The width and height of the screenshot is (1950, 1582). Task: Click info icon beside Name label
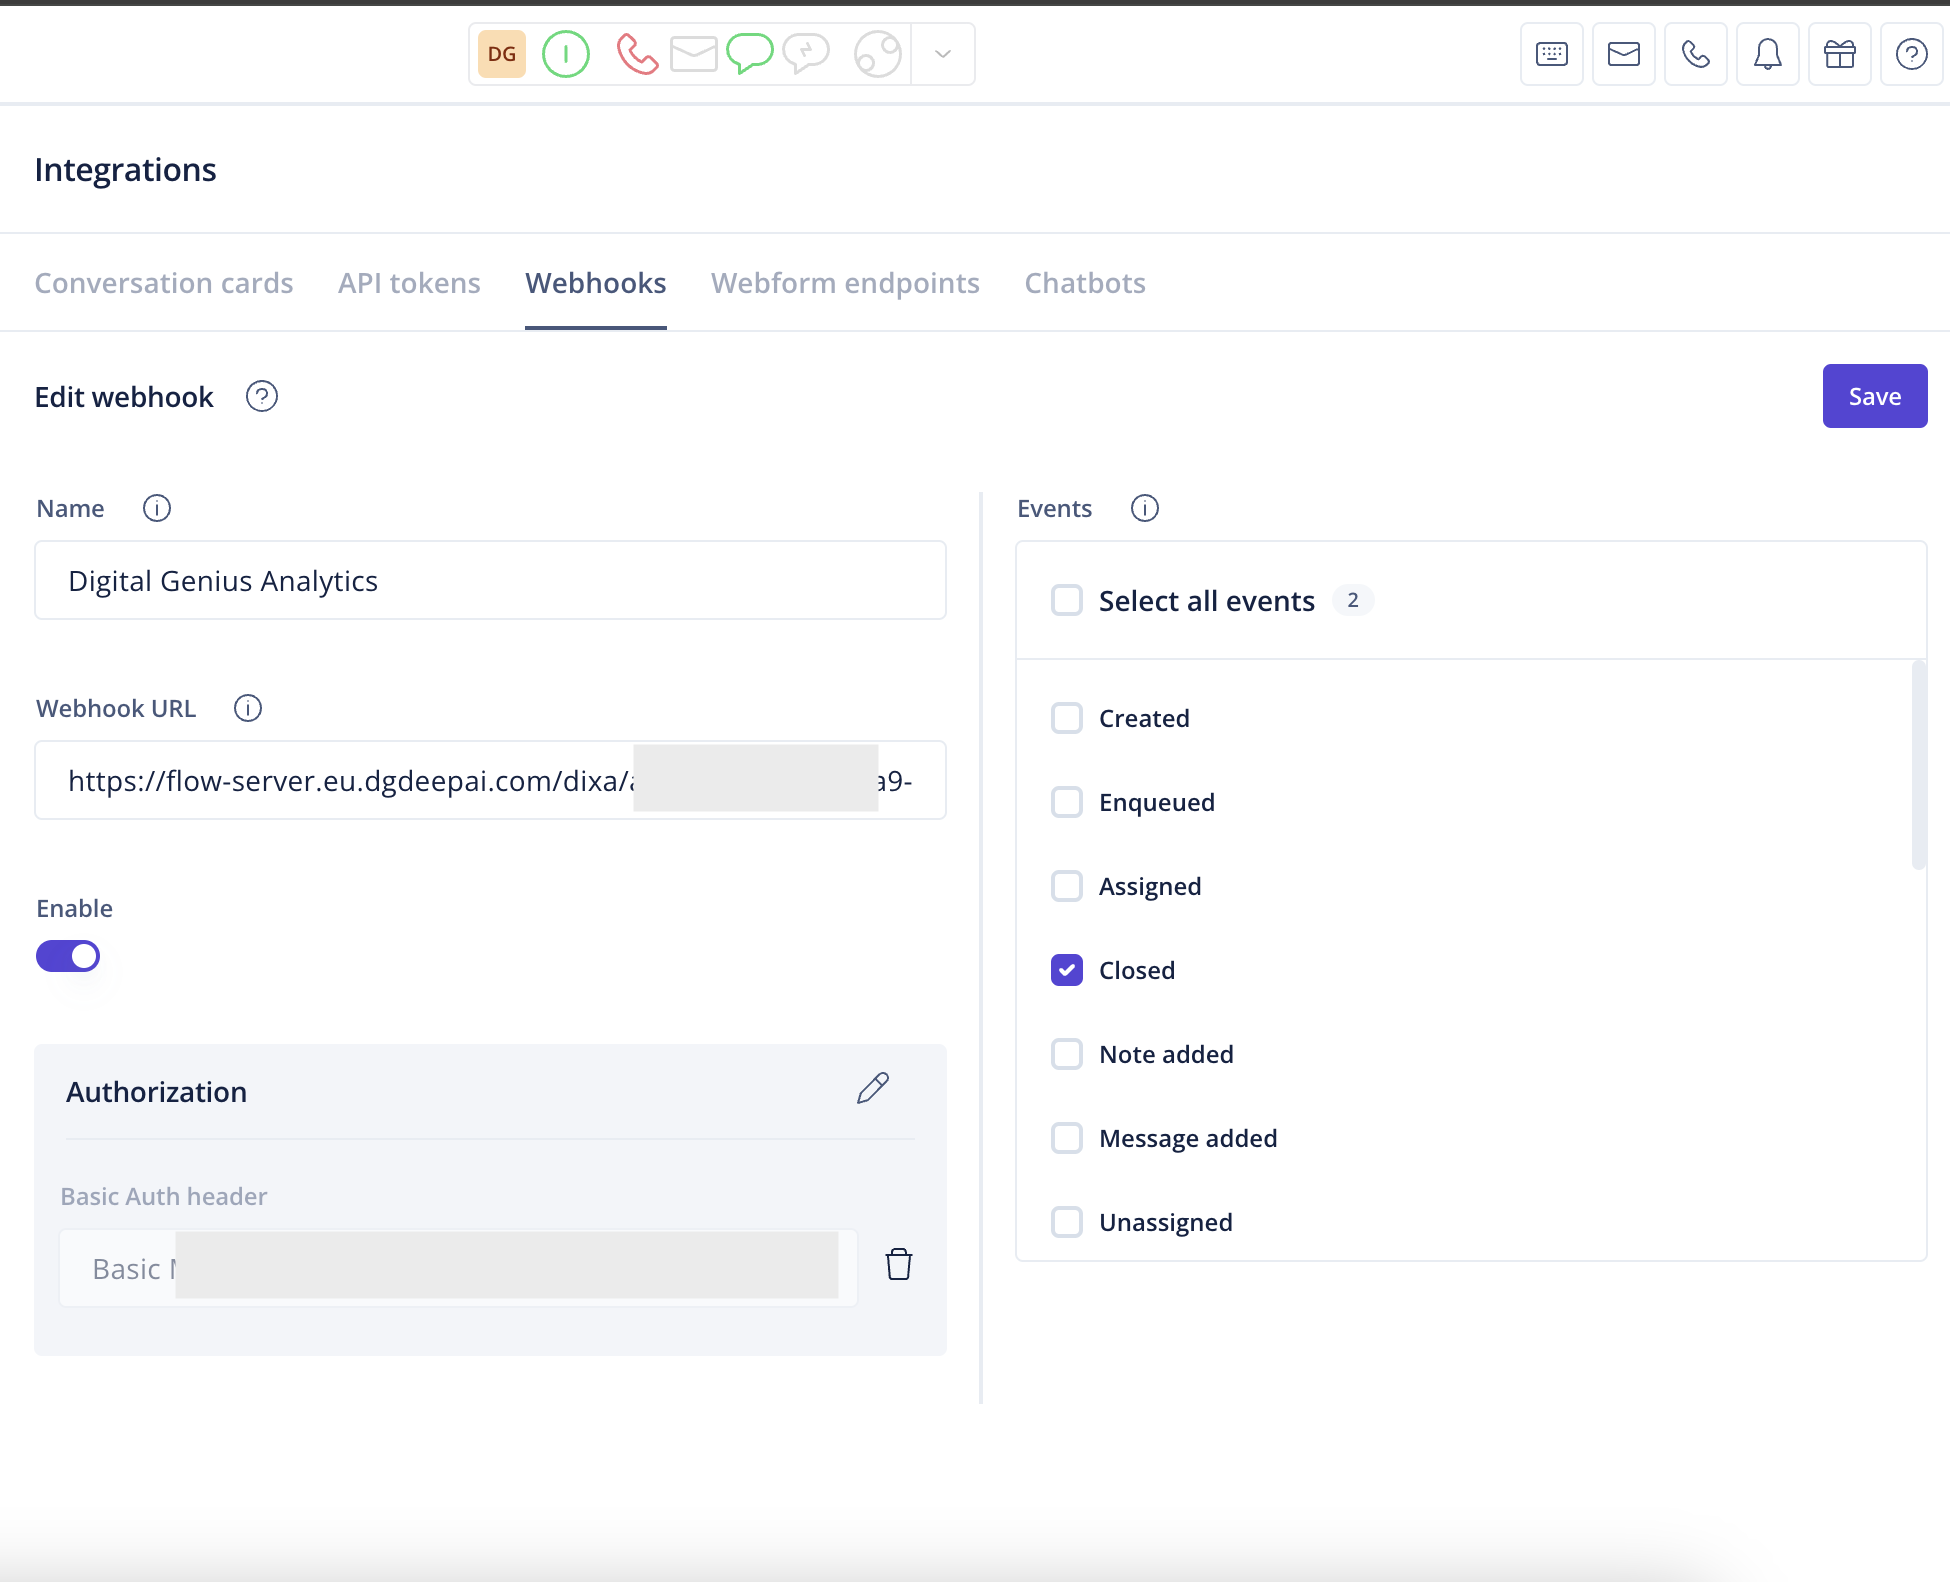click(157, 508)
